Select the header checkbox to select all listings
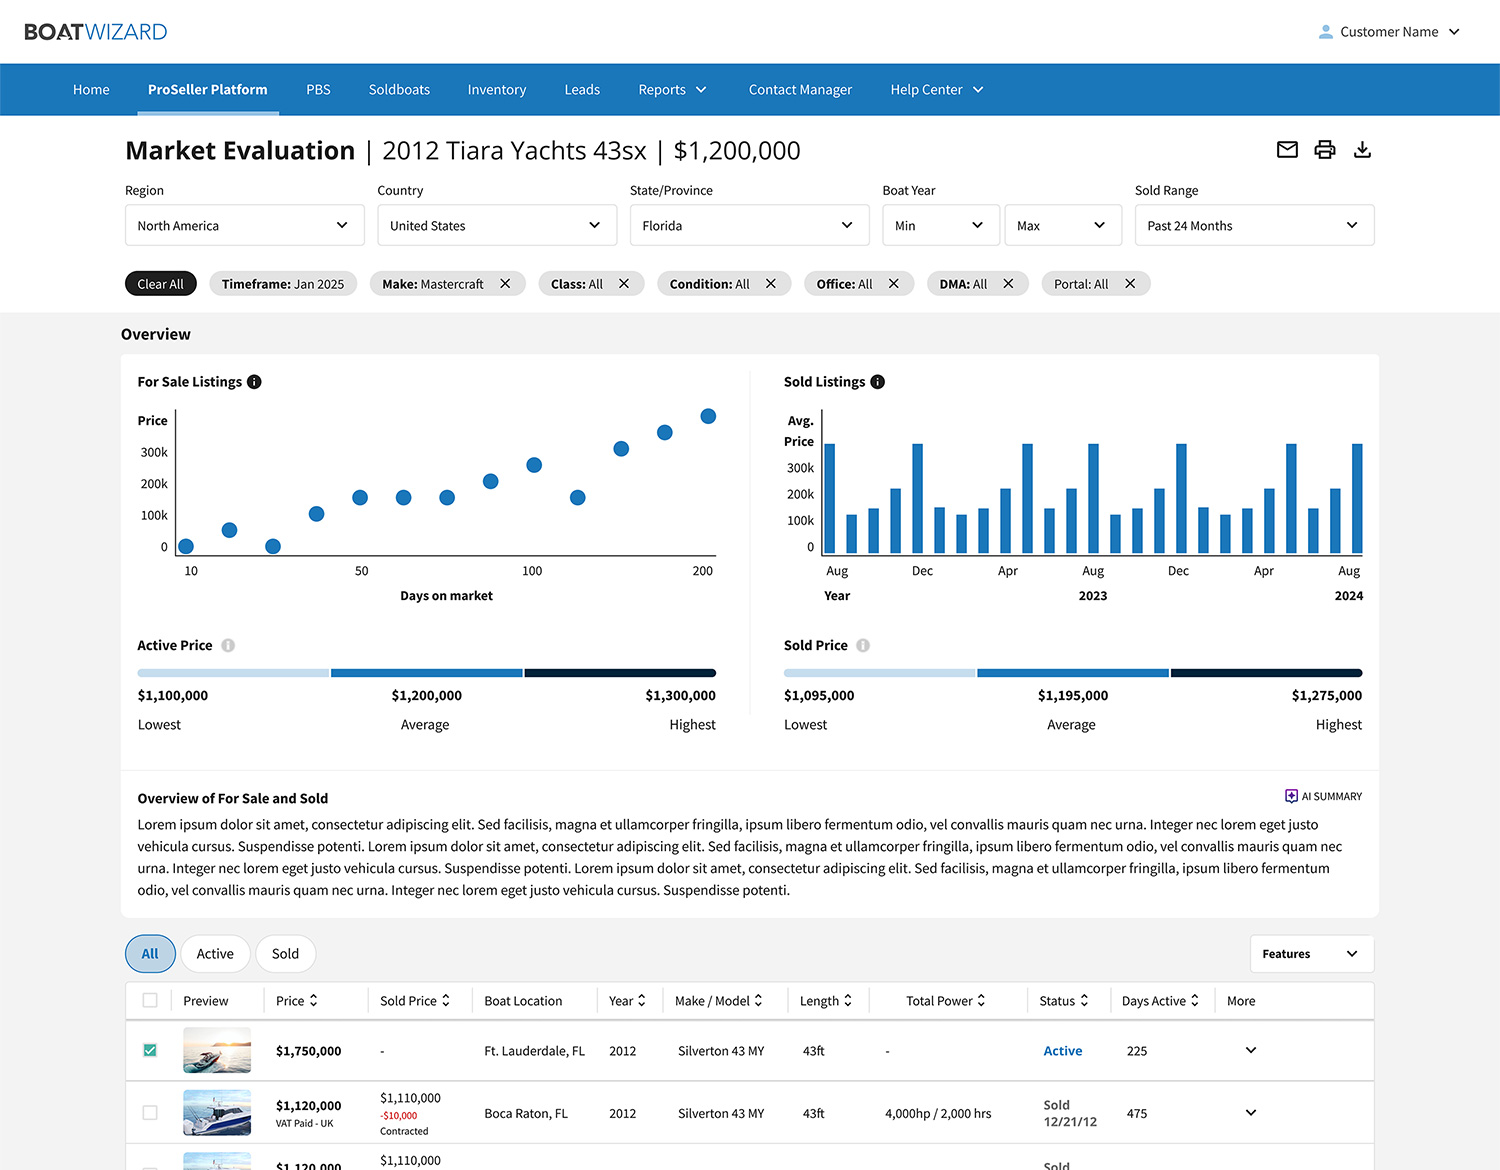This screenshot has width=1500, height=1170. (150, 1000)
